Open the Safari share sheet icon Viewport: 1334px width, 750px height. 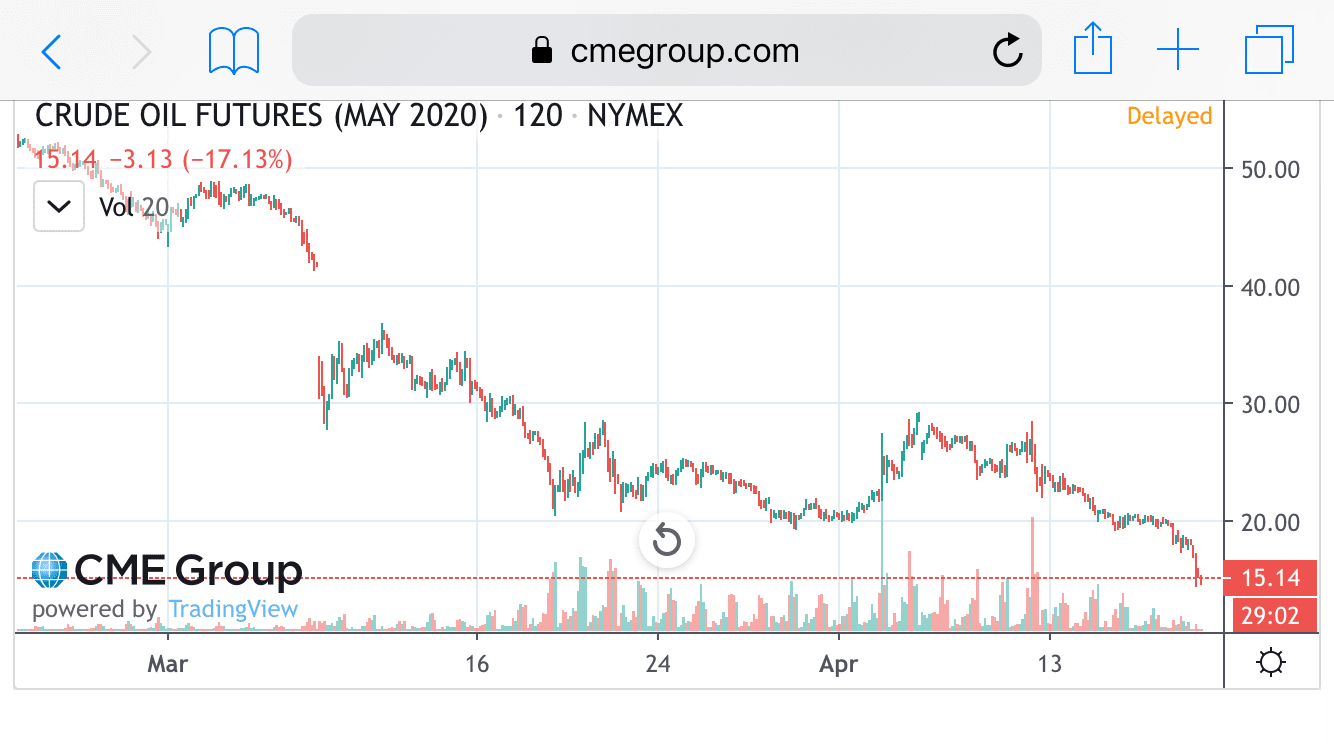(x=1093, y=49)
